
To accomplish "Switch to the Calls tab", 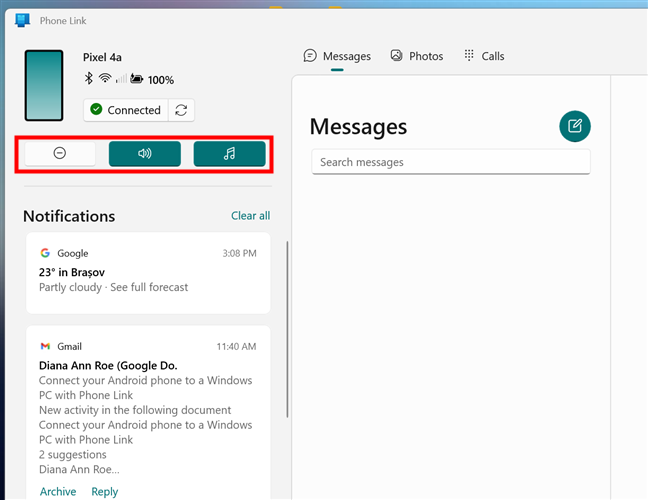I will [484, 56].
